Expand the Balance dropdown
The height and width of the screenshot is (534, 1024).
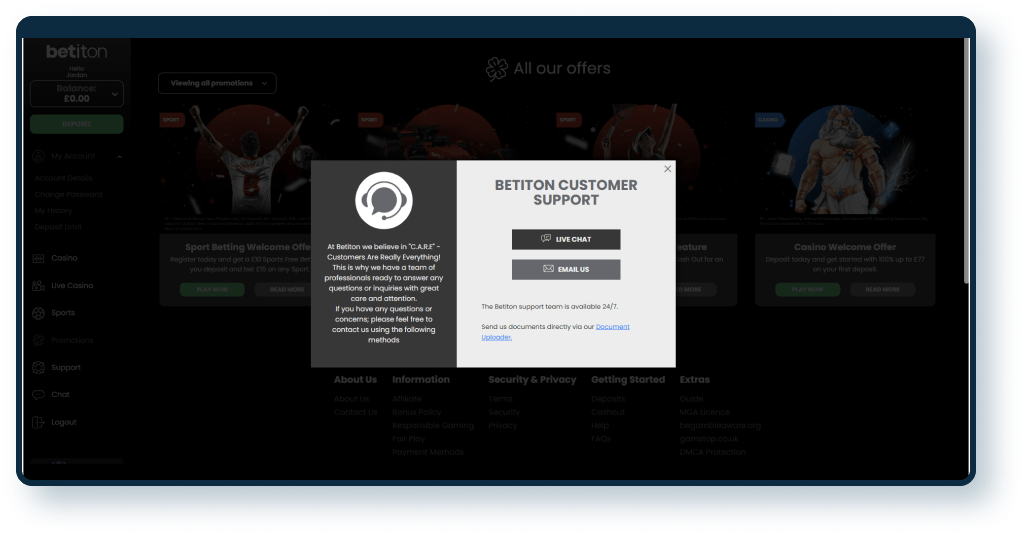115,94
